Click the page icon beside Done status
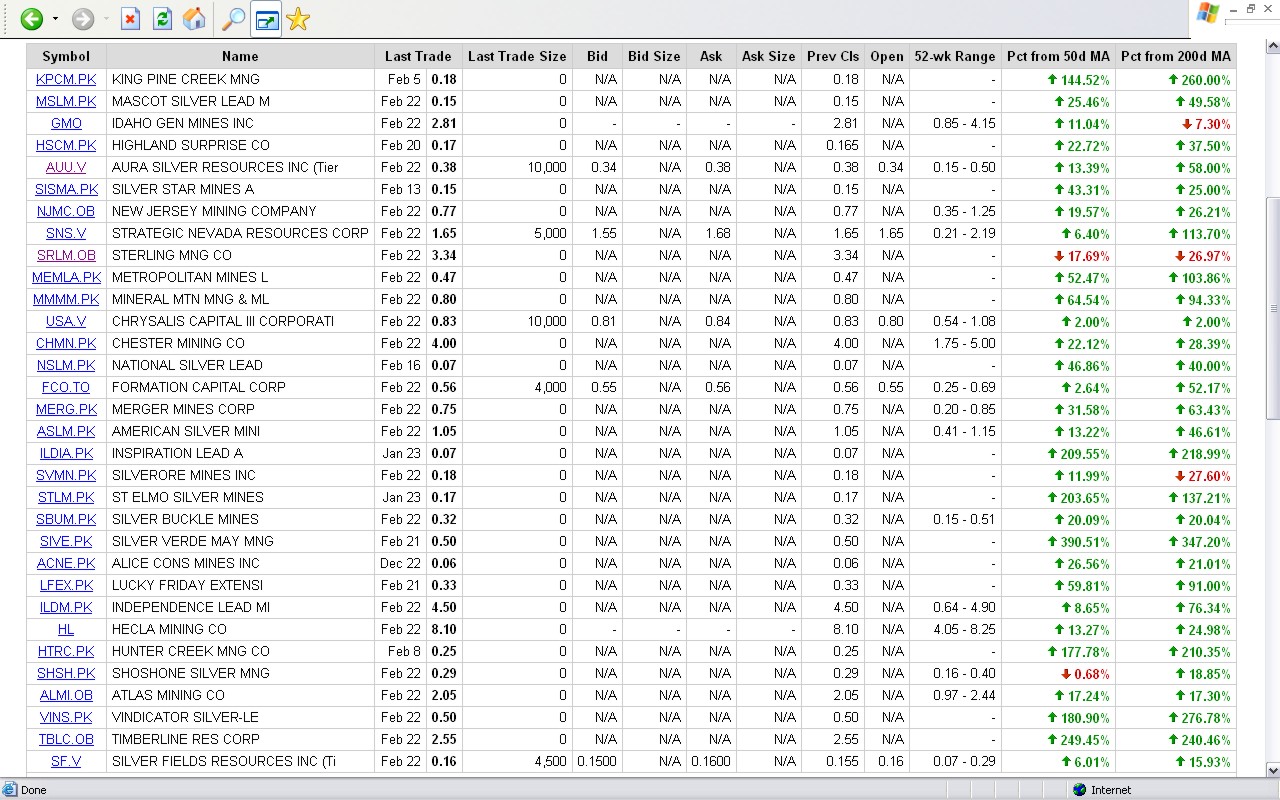 pos(9,790)
